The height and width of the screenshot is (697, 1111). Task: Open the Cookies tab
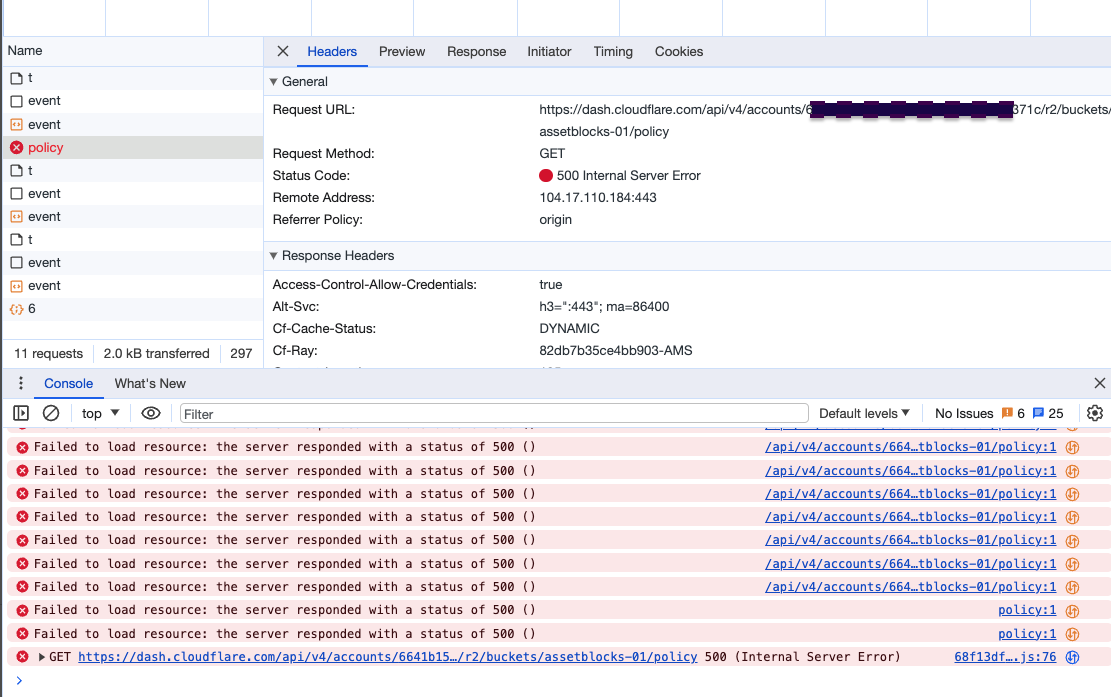pos(679,51)
